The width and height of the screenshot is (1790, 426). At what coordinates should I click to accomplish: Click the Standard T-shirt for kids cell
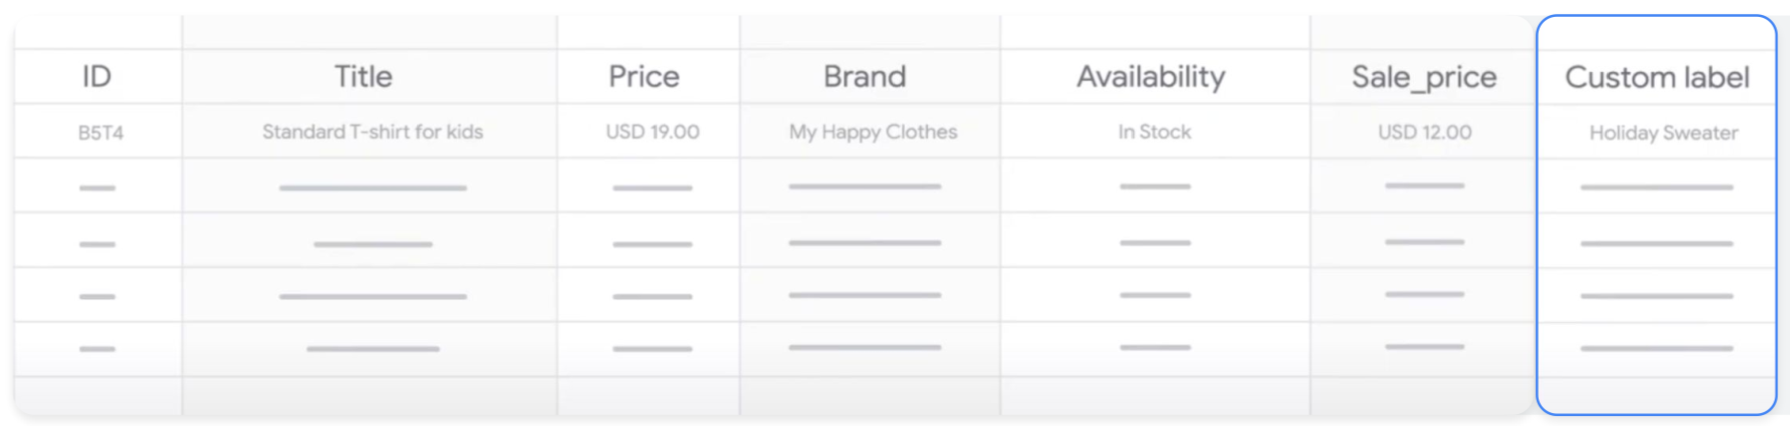coord(372,132)
